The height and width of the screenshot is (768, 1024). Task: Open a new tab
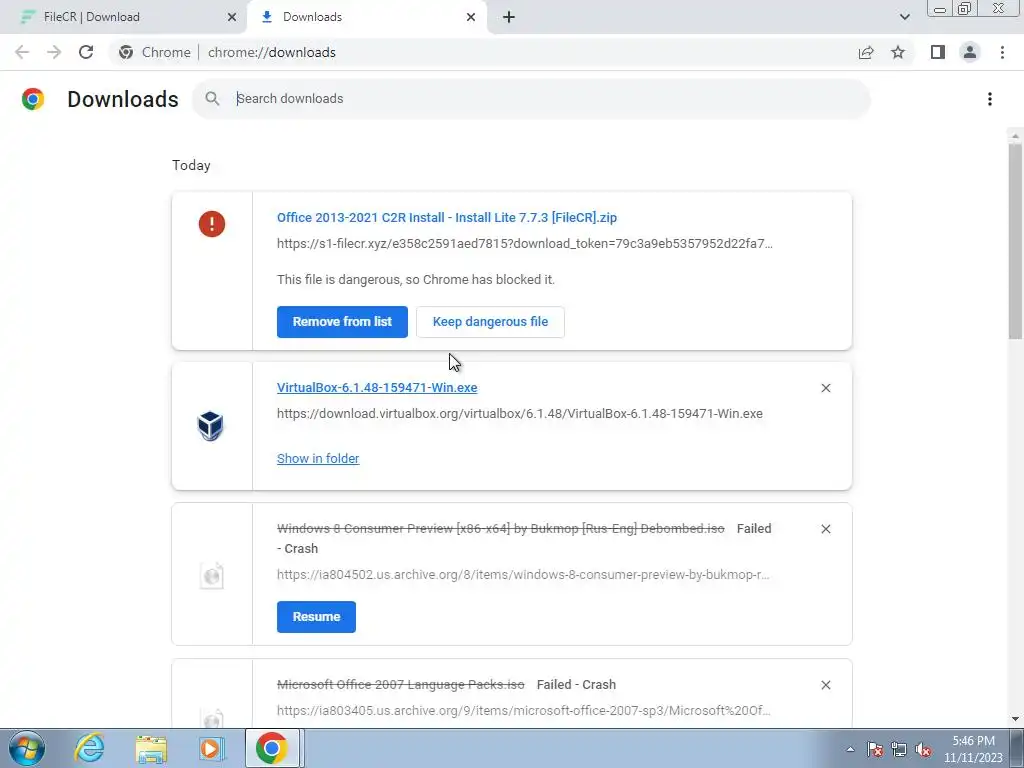coord(509,17)
